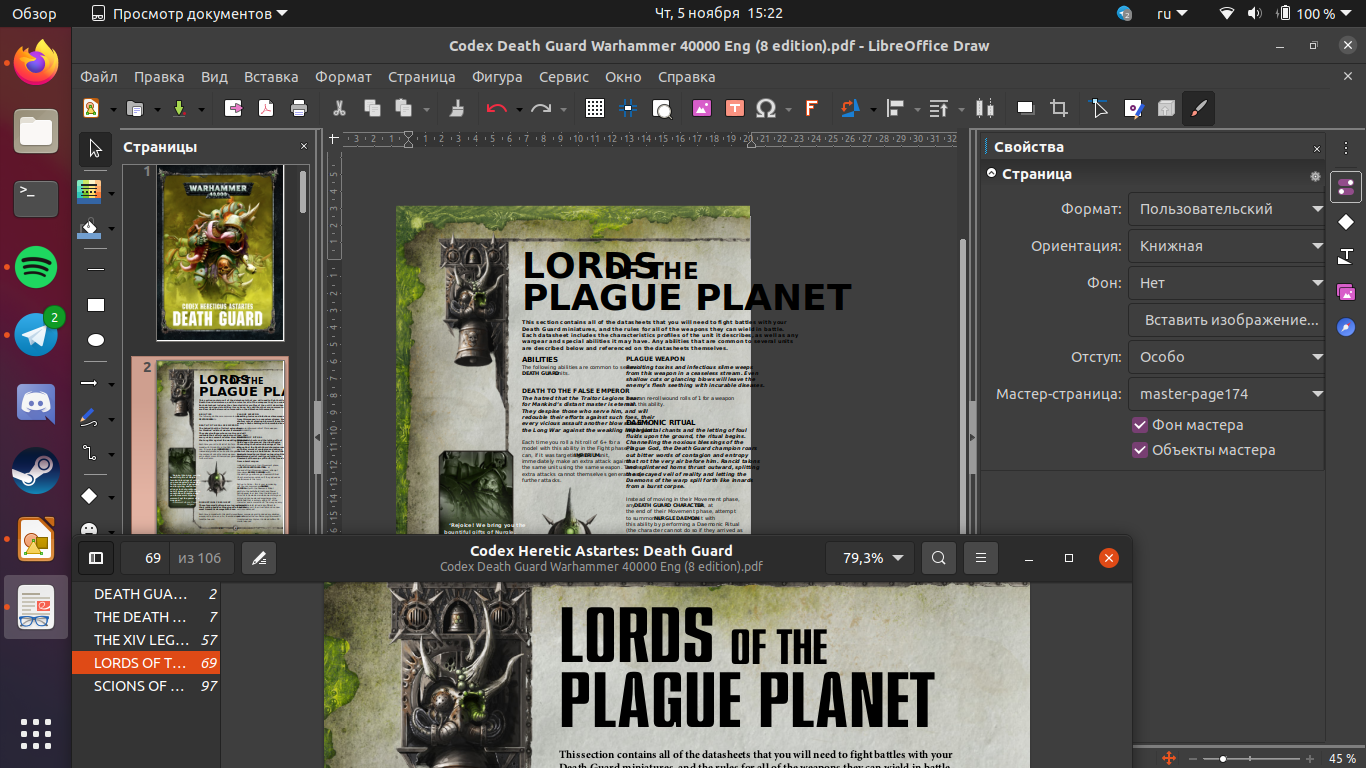Pick the Ellipse shape tool
Viewport: 1366px width, 768px height.
click(x=96, y=340)
